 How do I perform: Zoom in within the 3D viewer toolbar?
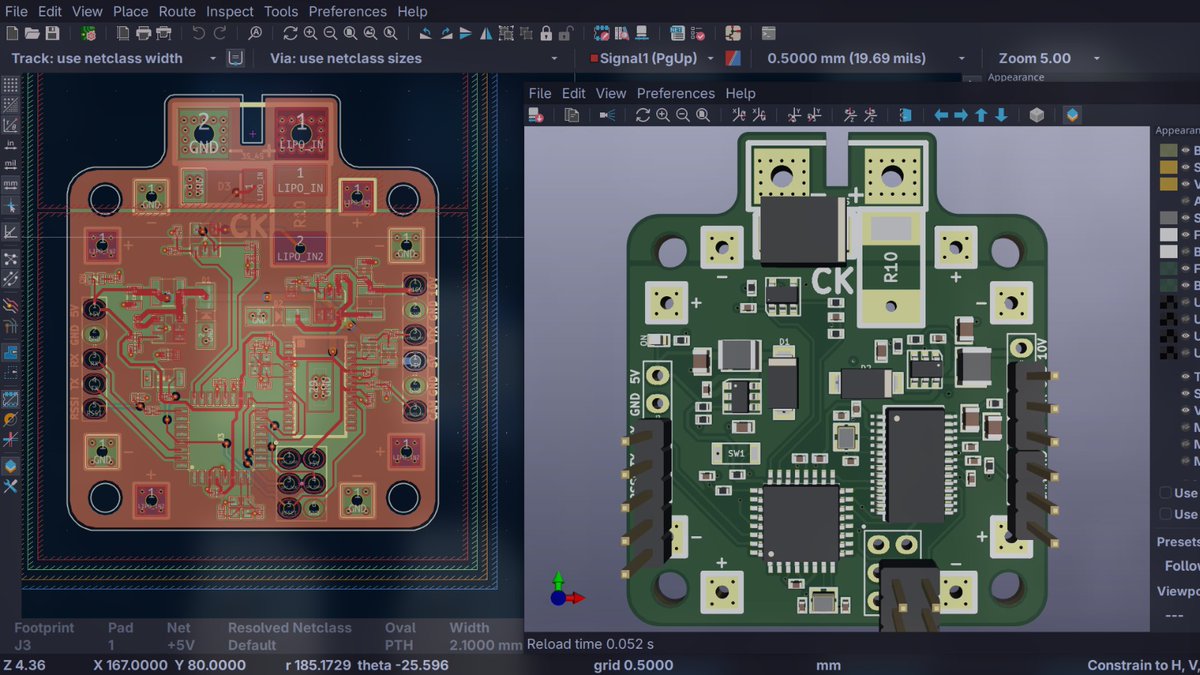663,115
